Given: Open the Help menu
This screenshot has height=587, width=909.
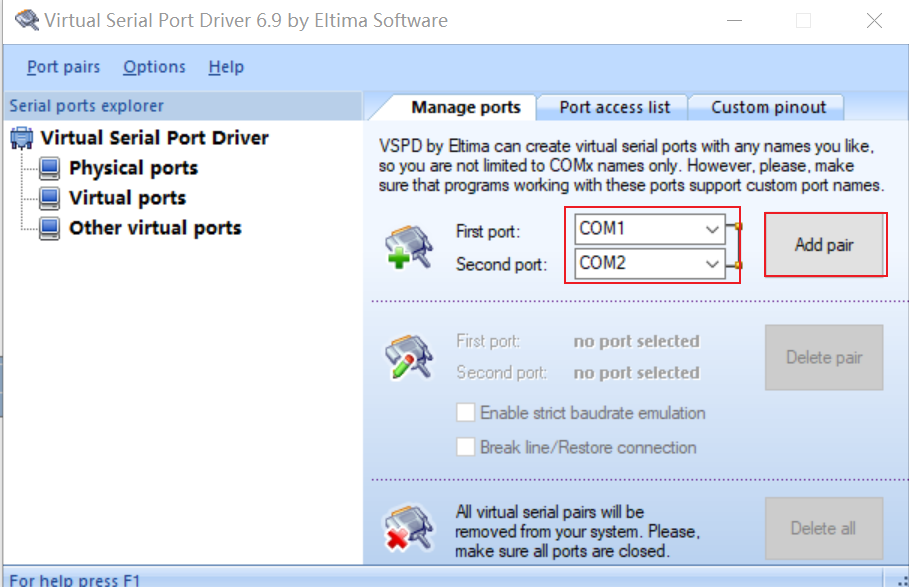Looking at the screenshot, I should [226, 67].
